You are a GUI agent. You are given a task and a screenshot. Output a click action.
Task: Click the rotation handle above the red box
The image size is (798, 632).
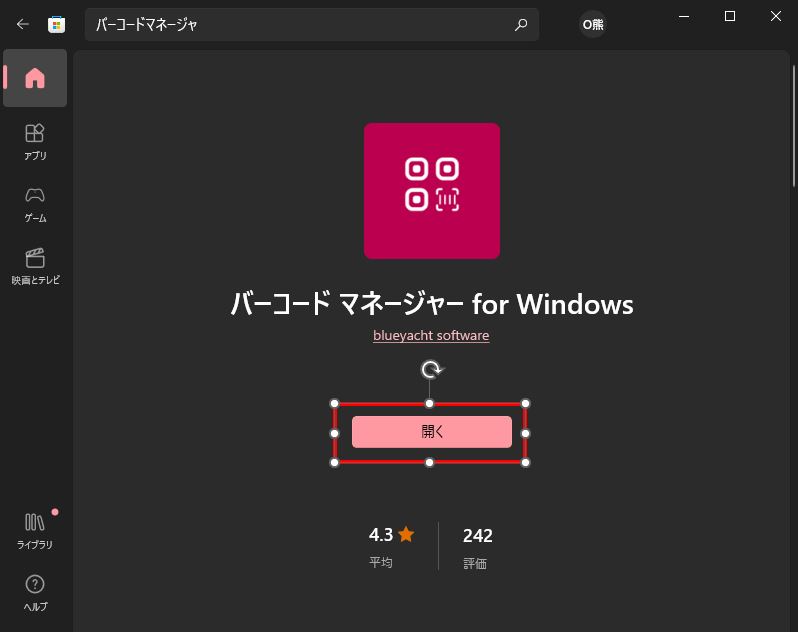(432, 369)
